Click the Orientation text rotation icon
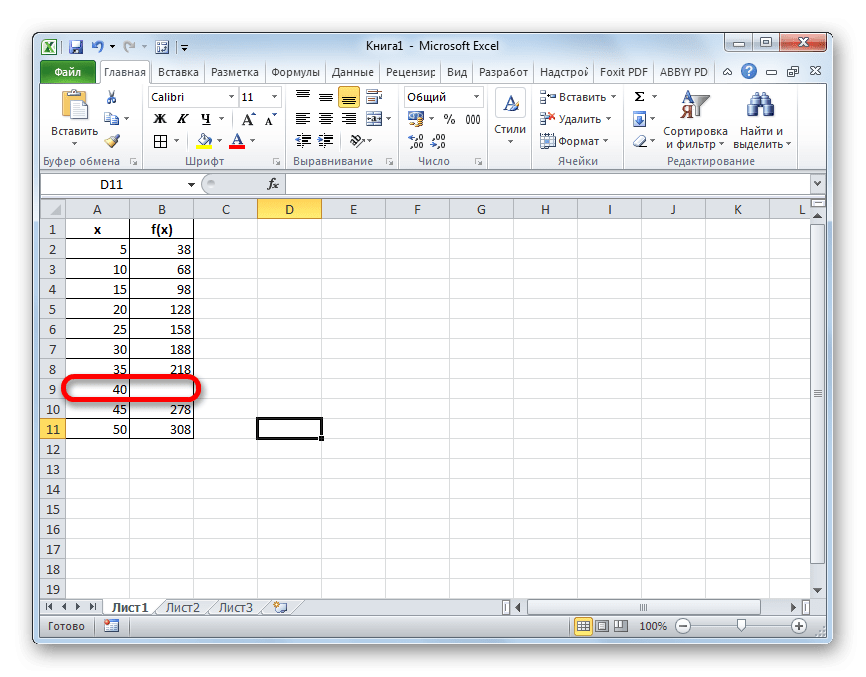The height and width of the screenshot is (677, 866). tap(357, 141)
